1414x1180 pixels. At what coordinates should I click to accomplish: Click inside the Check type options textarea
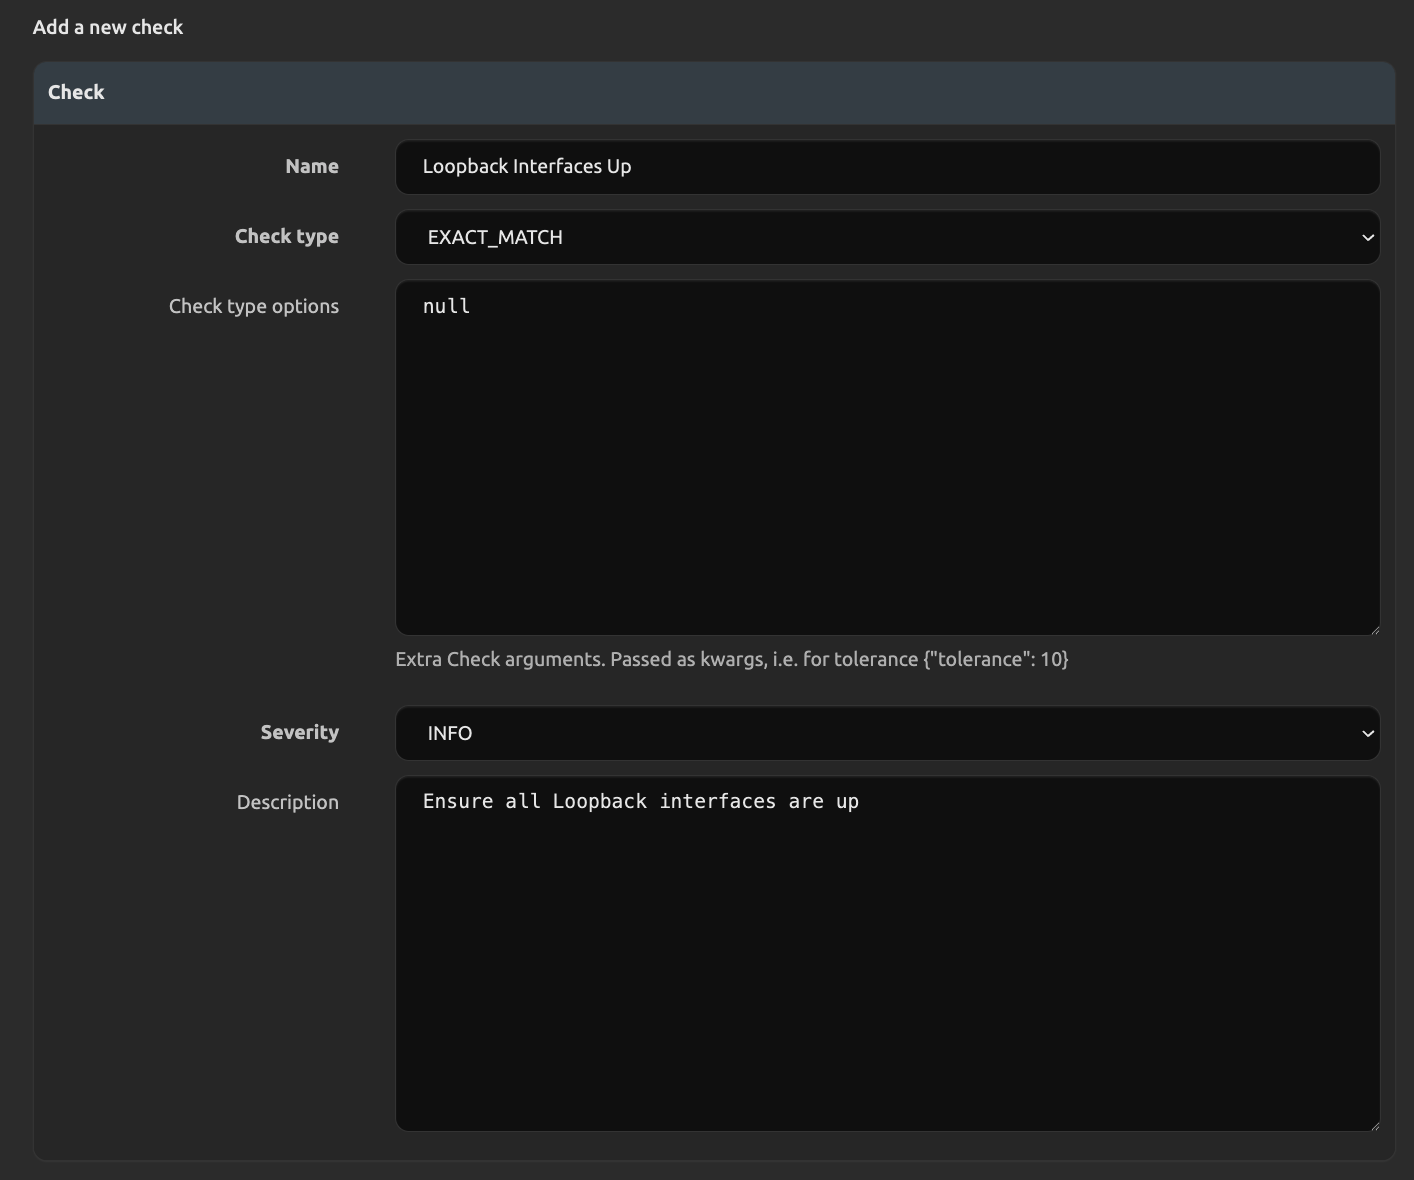click(x=886, y=458)
